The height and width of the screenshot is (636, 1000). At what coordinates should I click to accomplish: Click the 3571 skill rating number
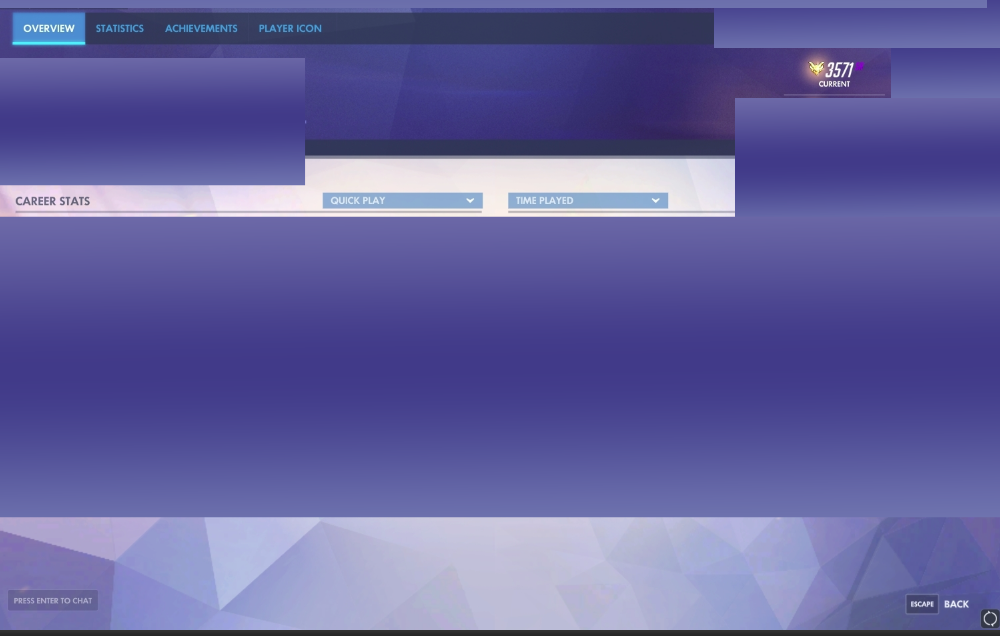click(840, 70)
